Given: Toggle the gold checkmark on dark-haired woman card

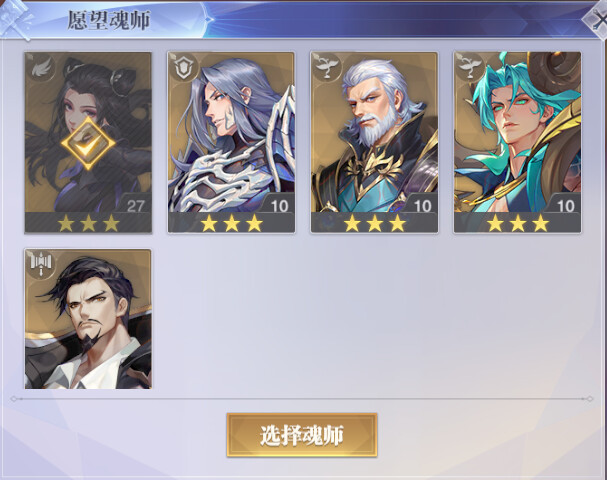Looking at the screenshot, I should [88, 144].
